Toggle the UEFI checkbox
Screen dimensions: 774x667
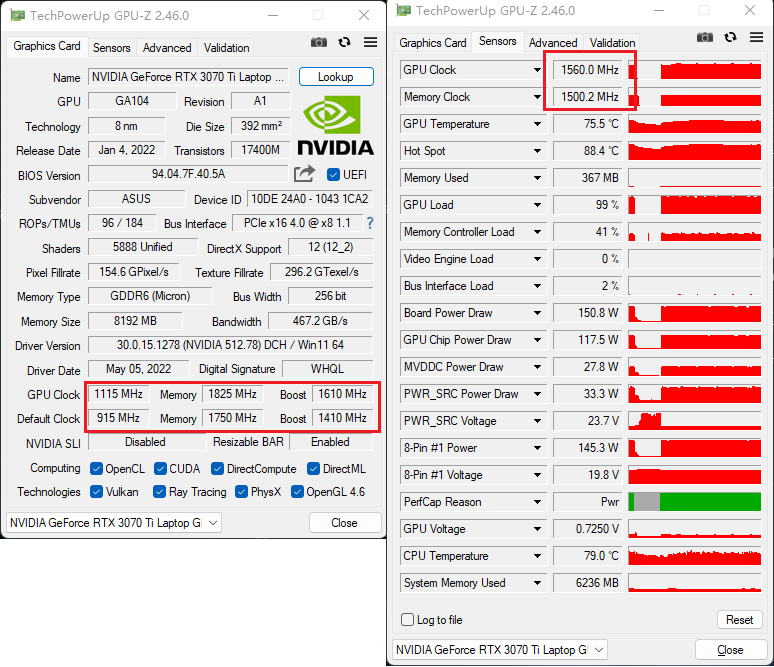click(333, 175)
